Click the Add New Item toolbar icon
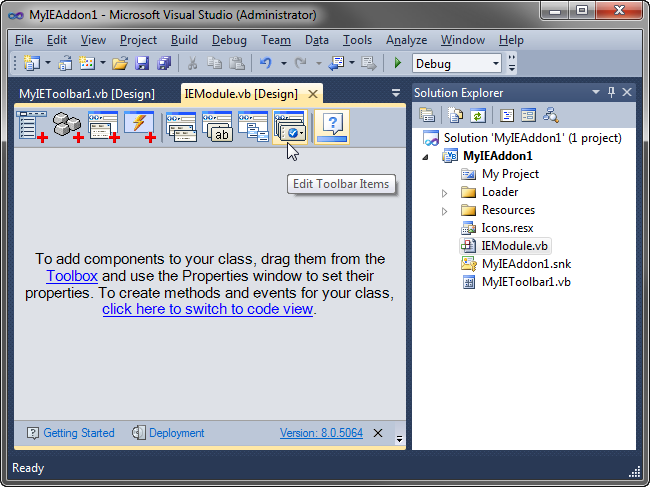 [87, 63]
